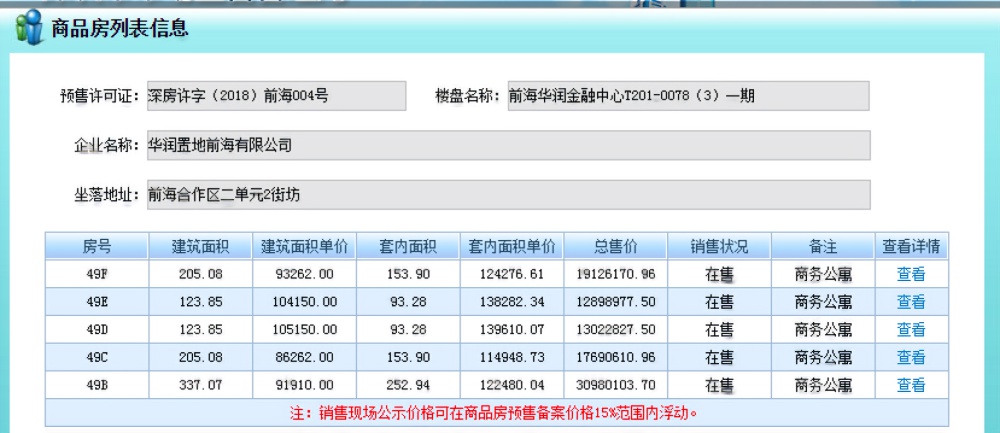Click the 房号 column header

point(97,246)
